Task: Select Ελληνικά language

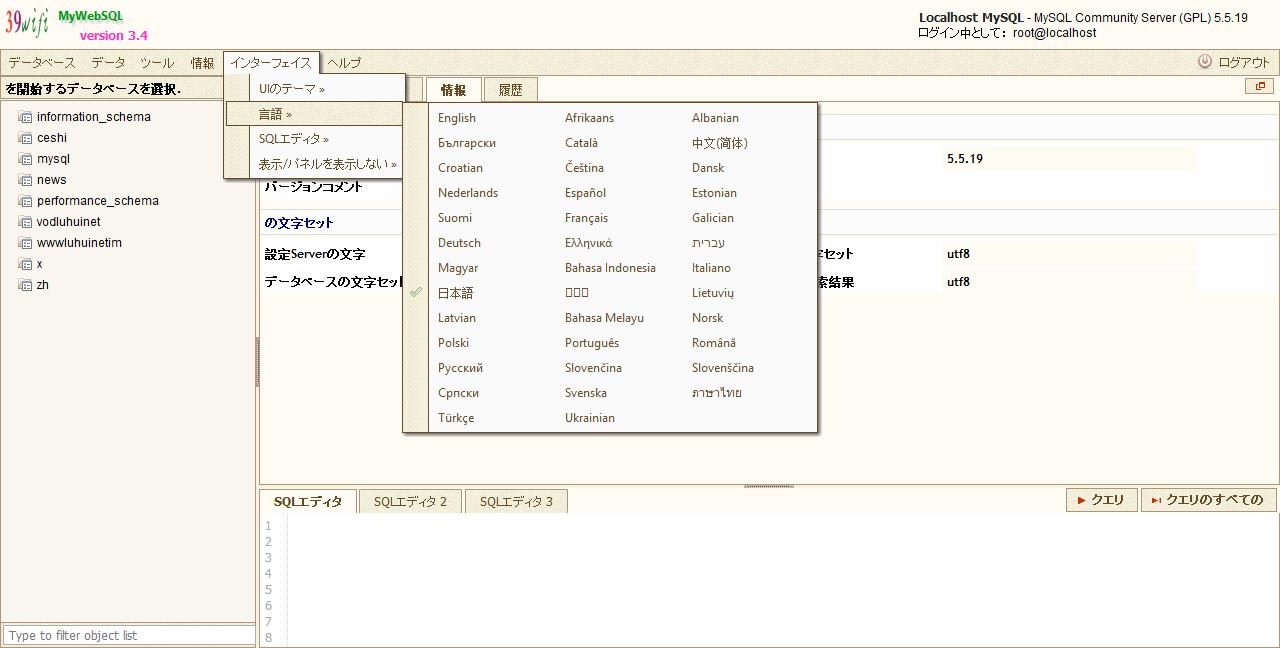Action: 588,243
